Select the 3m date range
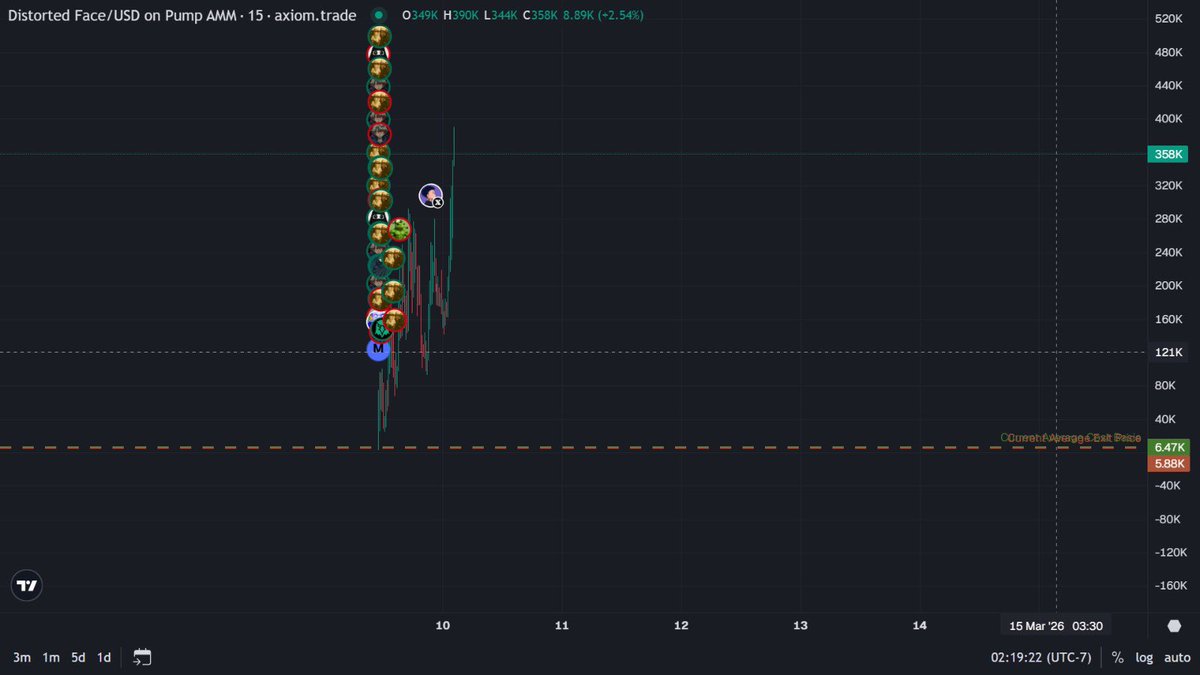The width and height of the screenshot is (1200, 675). [x=22, y=657]
